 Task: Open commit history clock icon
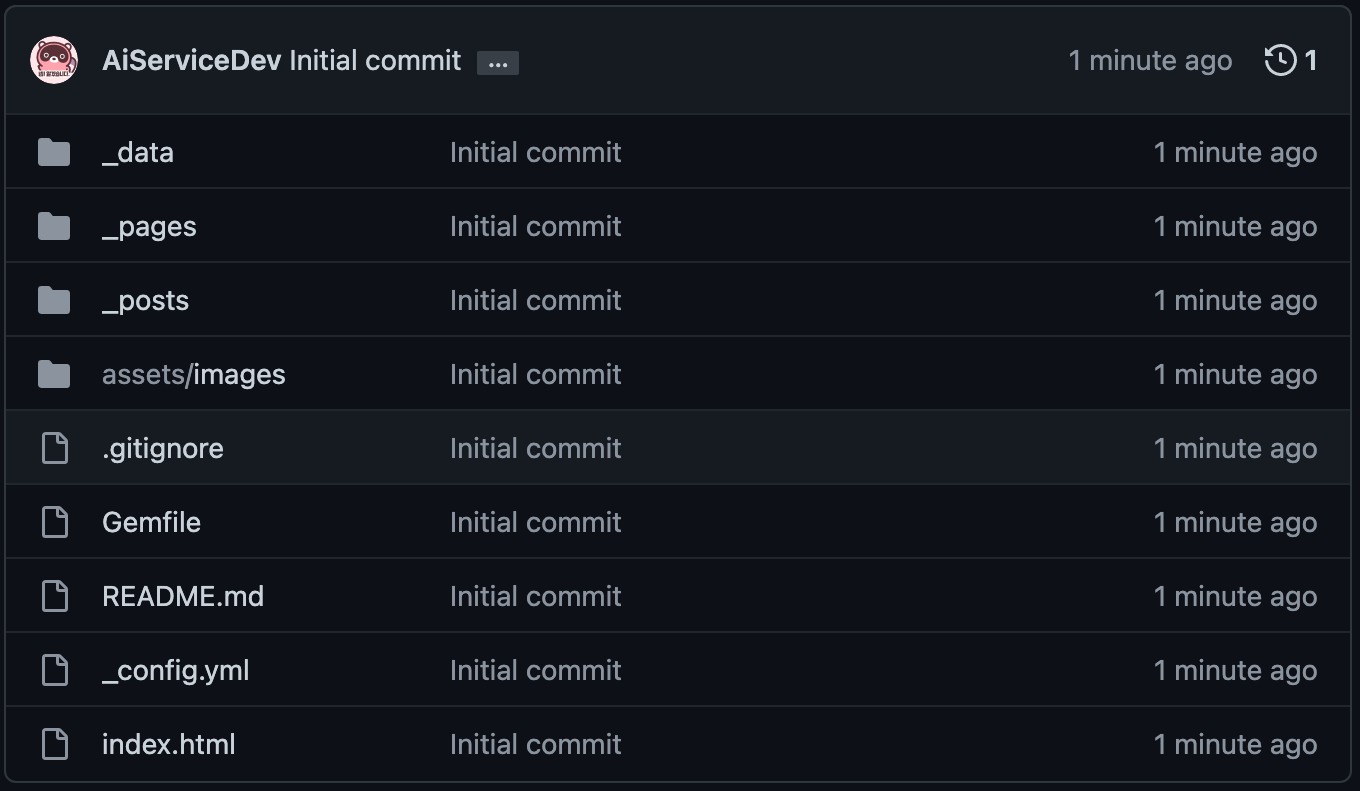pos(1280,61)
